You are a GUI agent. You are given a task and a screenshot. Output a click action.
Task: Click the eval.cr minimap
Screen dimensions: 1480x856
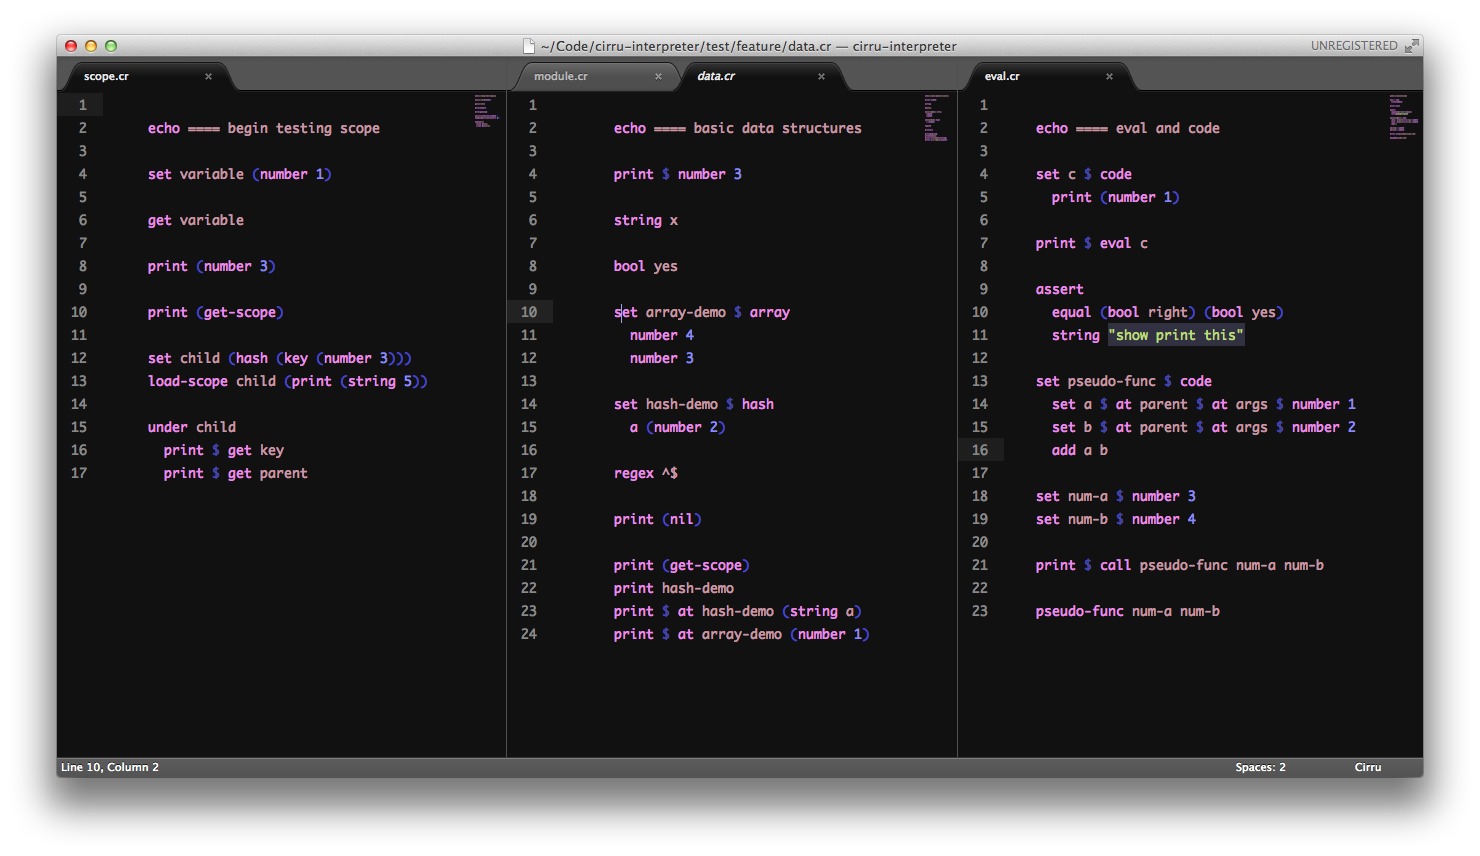click(x=1403, y=116)
